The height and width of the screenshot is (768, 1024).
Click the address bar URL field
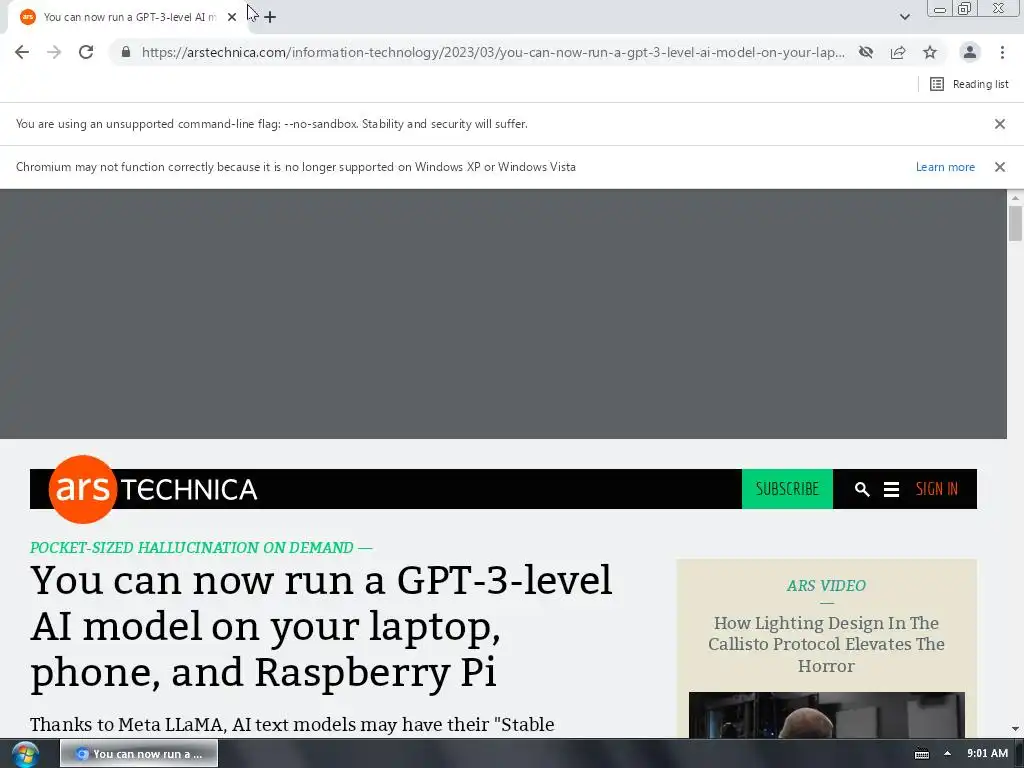(493, 52)
